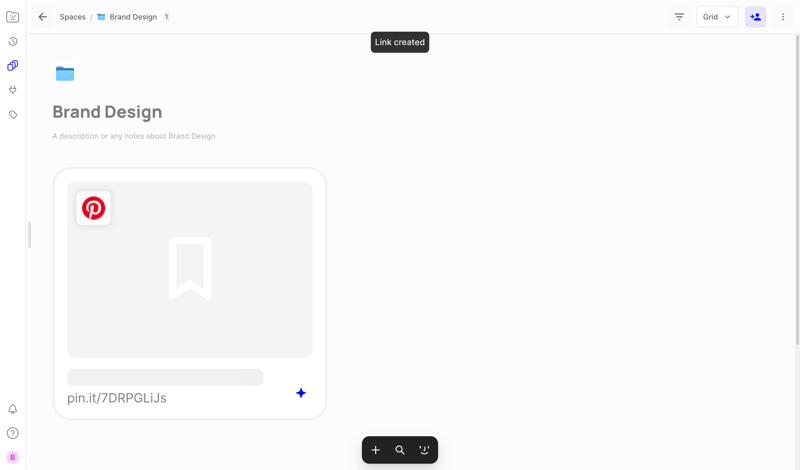Click the back arrow button
Screen dimensions: 800x470
(x=42, y=17)
